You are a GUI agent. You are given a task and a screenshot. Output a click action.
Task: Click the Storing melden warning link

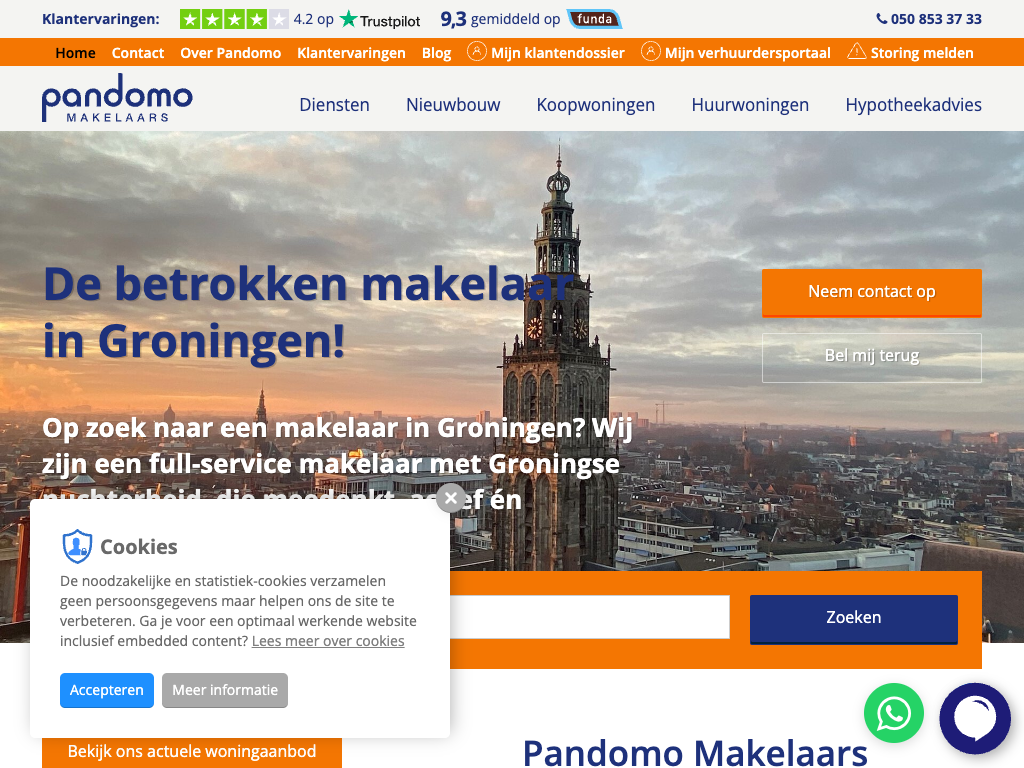click(x=910, y=52)
